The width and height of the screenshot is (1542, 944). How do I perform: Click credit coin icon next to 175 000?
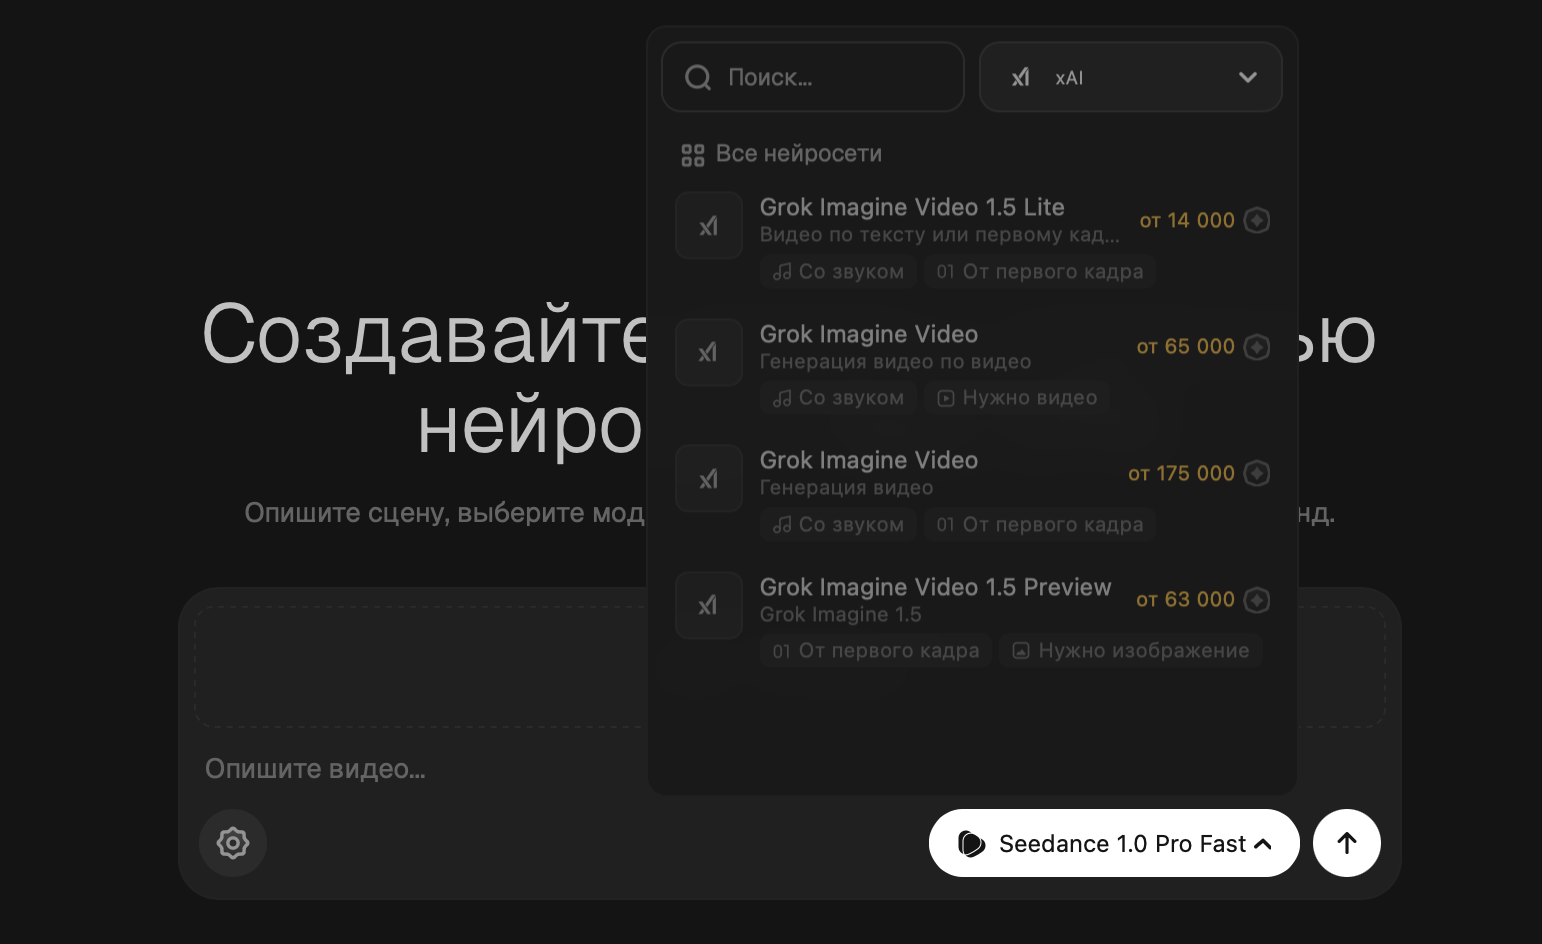(1257, 473)
